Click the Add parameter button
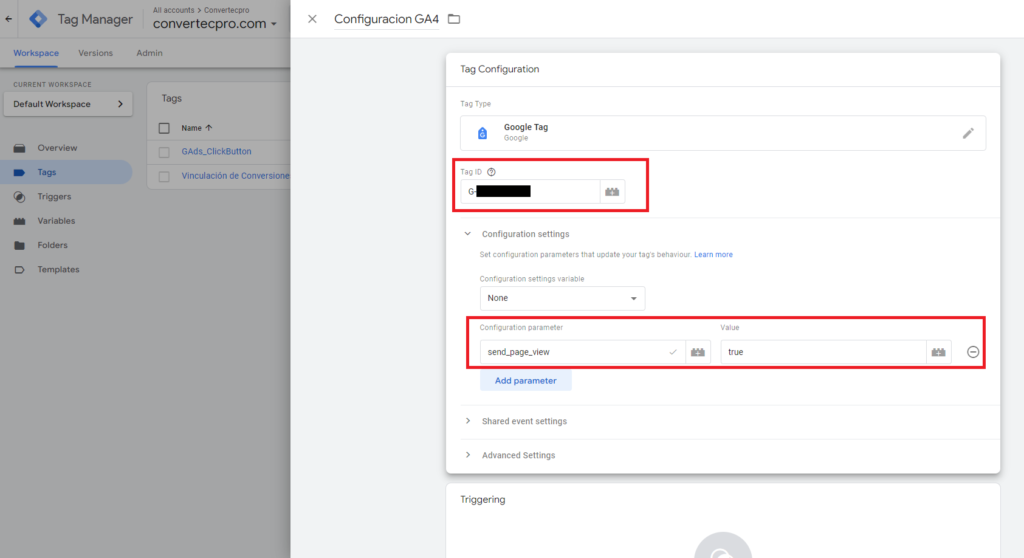1024x558 pixels. coord(526,380)
